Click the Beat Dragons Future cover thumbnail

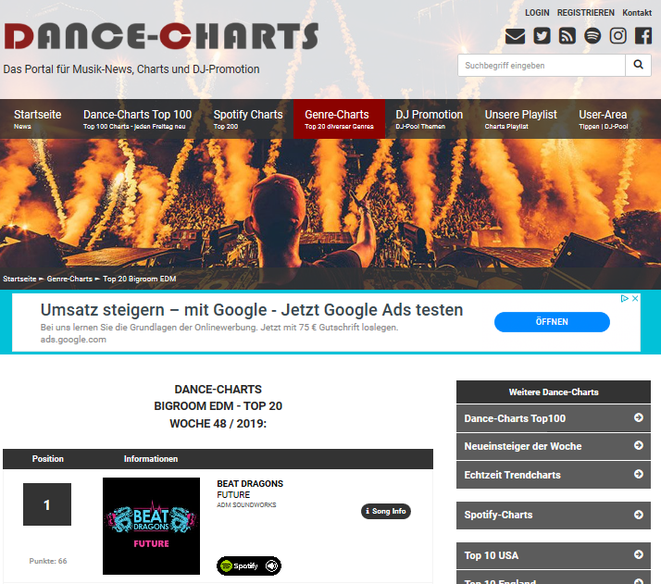coord(151,526)
